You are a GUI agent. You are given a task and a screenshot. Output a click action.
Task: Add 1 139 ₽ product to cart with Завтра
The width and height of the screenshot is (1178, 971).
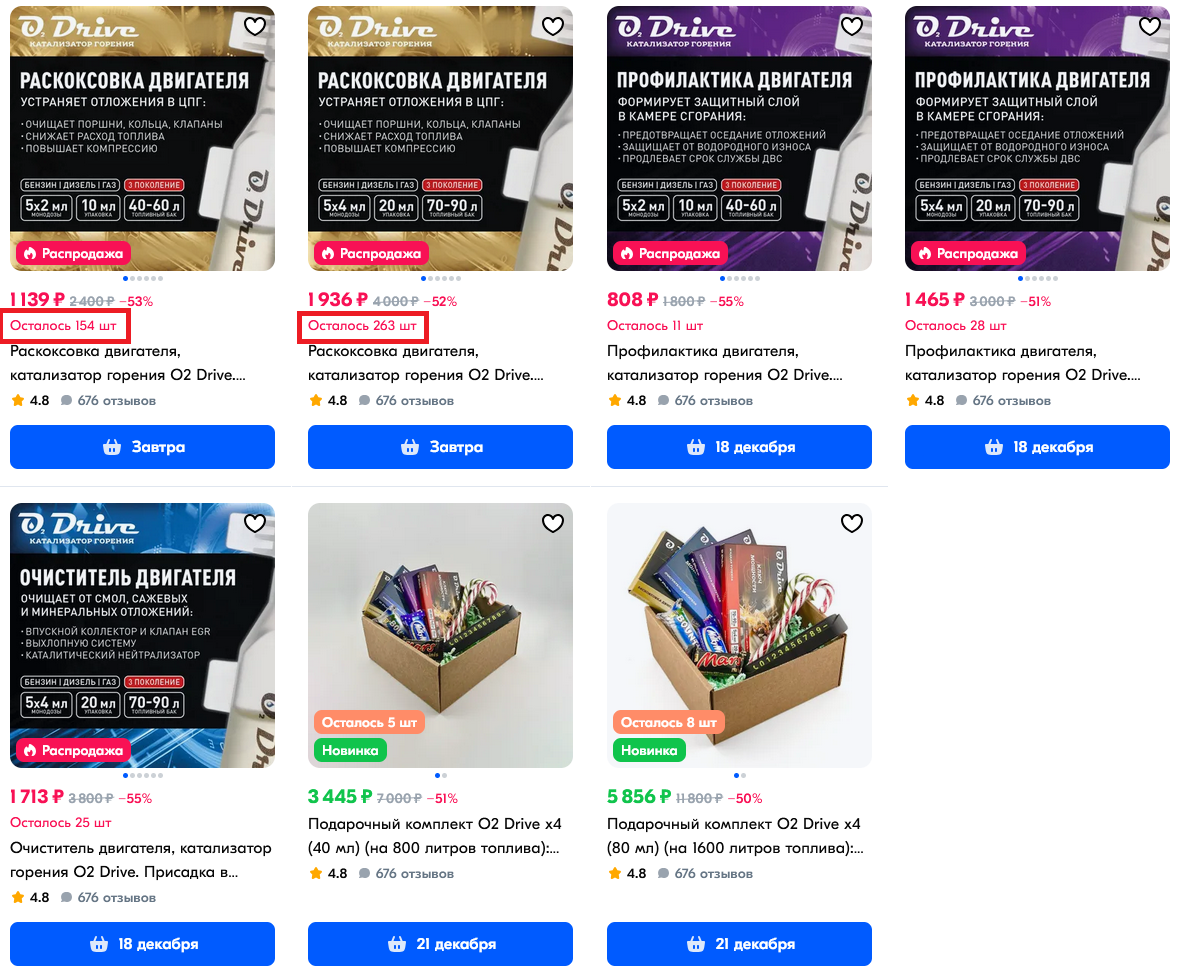click(x=142, y=447)
